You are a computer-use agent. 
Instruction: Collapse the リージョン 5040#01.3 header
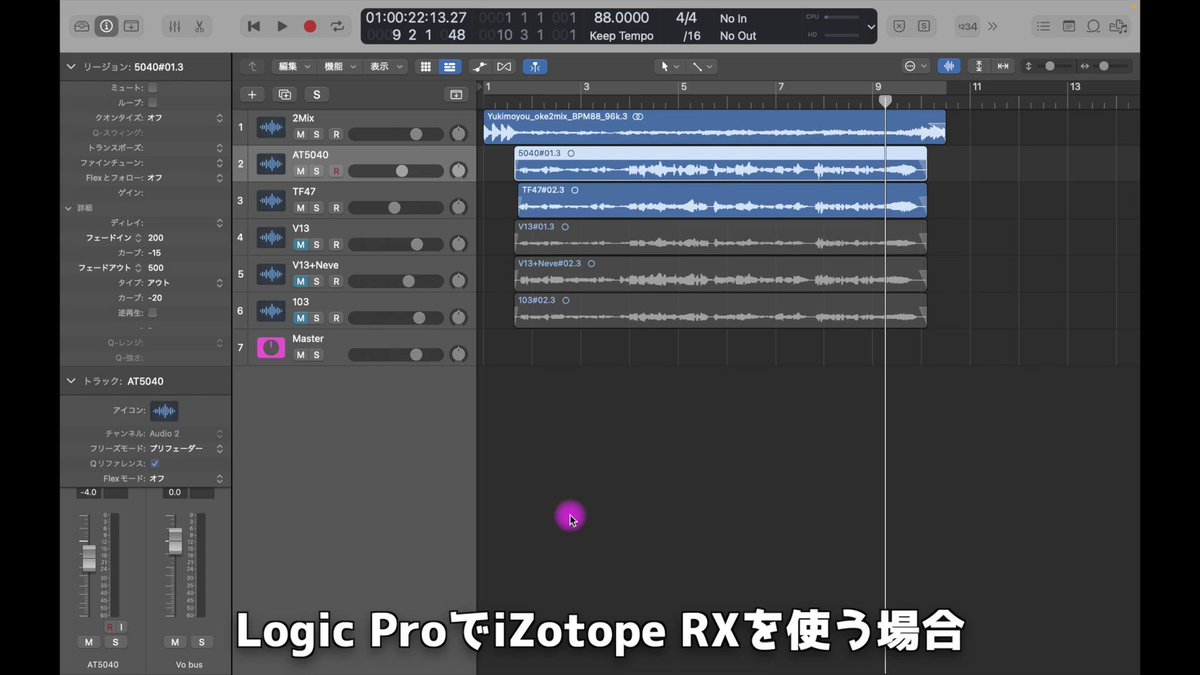coord(71,67)
